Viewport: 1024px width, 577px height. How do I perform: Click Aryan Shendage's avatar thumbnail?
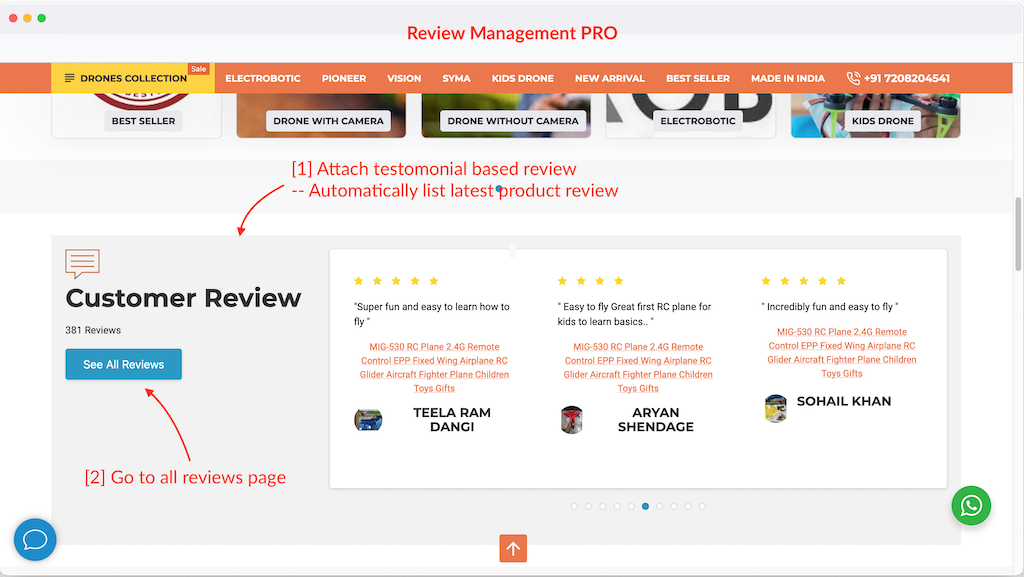(x=572, y=420)
